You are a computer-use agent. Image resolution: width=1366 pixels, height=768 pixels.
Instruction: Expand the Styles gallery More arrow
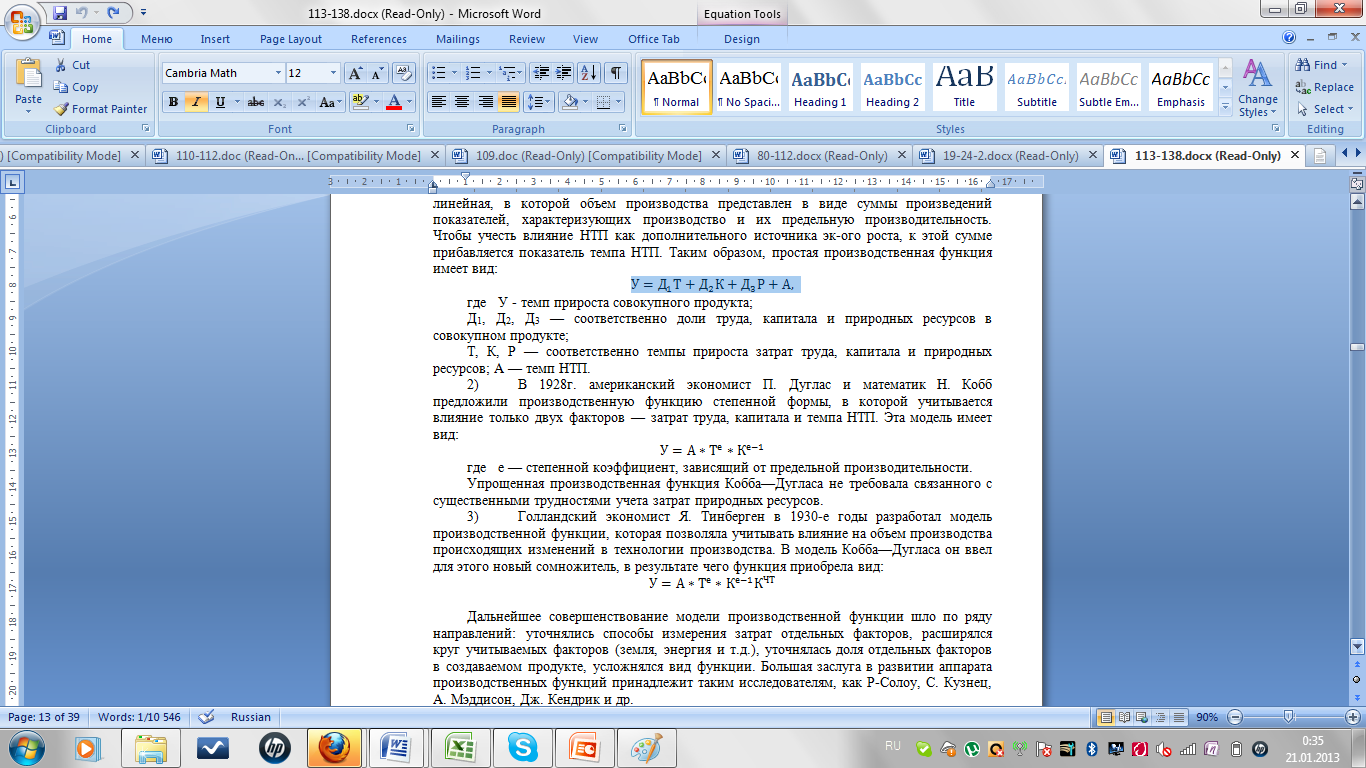pyautogui.click(x=1226, y=105)
